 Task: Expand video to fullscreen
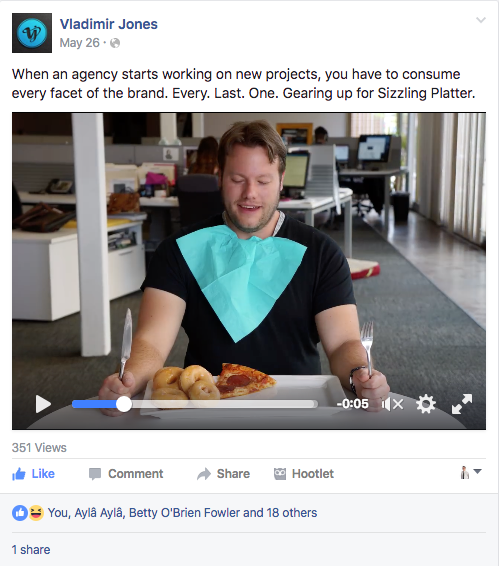(462, 404)
